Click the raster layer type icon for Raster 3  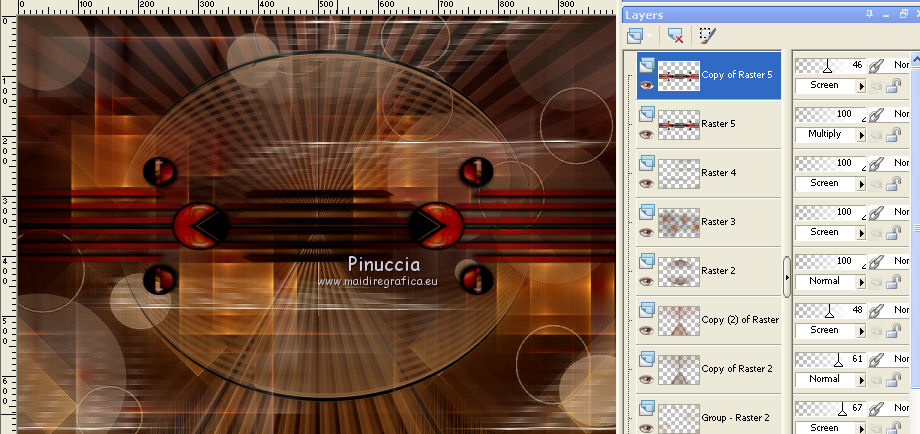pos(647,212)
